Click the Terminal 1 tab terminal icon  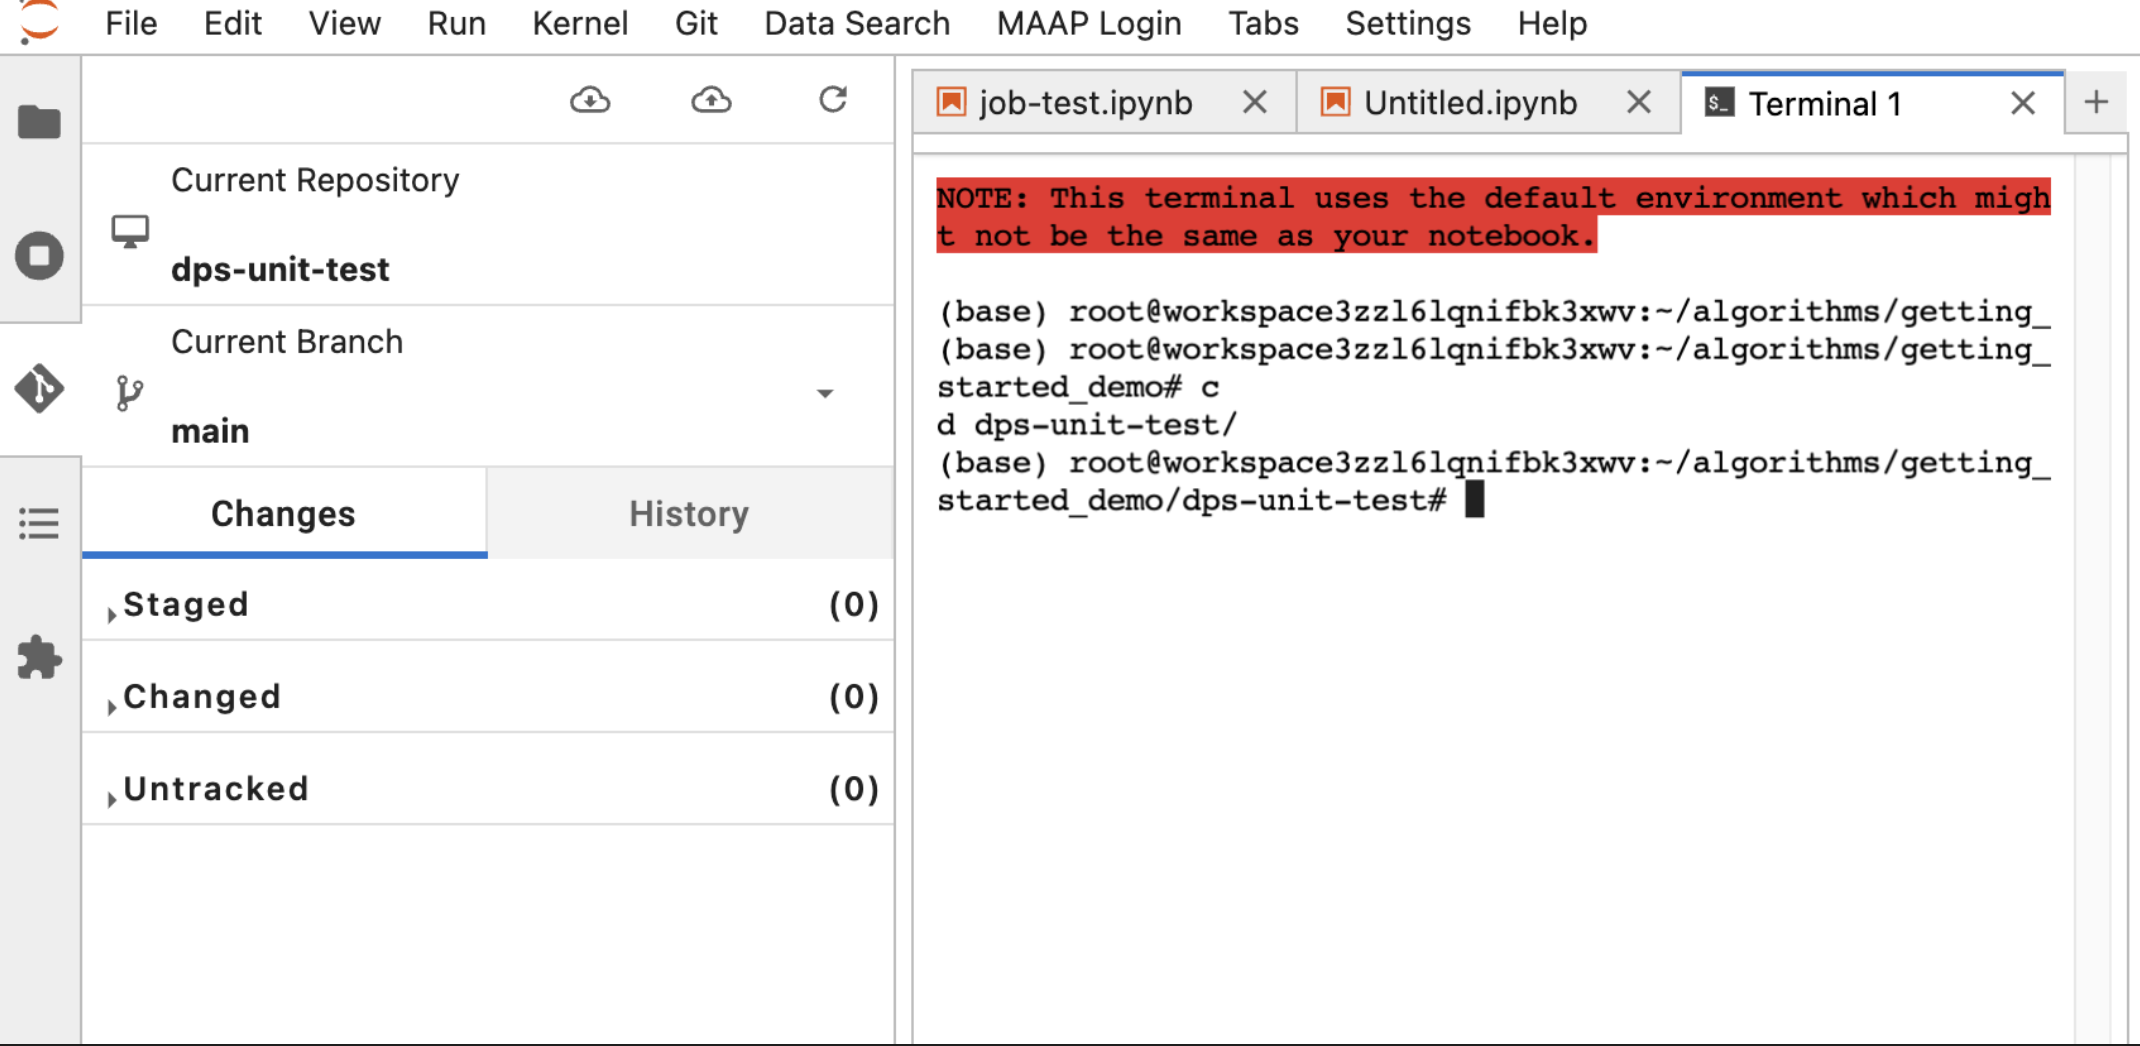pyautogui.click(x=1719, y=103)
